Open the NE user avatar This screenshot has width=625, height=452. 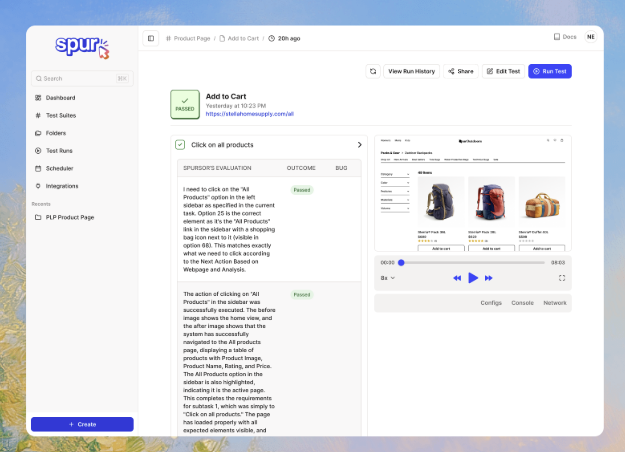click(590, 37)
